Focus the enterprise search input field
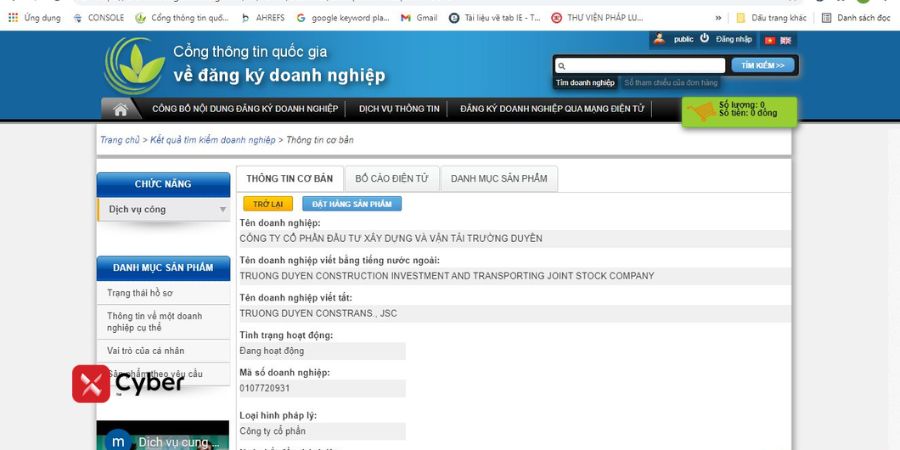900x450 pixels. [640, 65]
